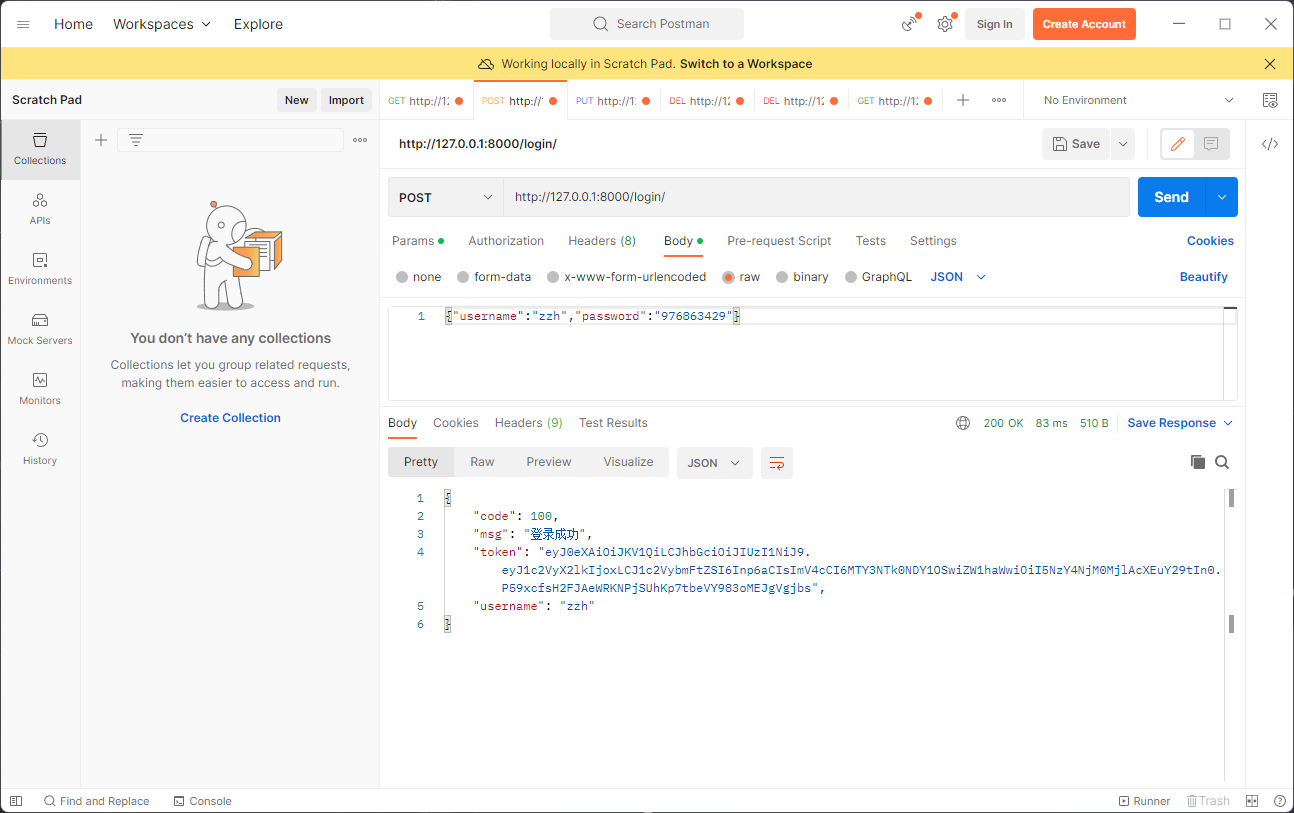Open the collections panel more-options ellipsis
This screenshot has width=1294, height=813.
click(x=360, y=140)
